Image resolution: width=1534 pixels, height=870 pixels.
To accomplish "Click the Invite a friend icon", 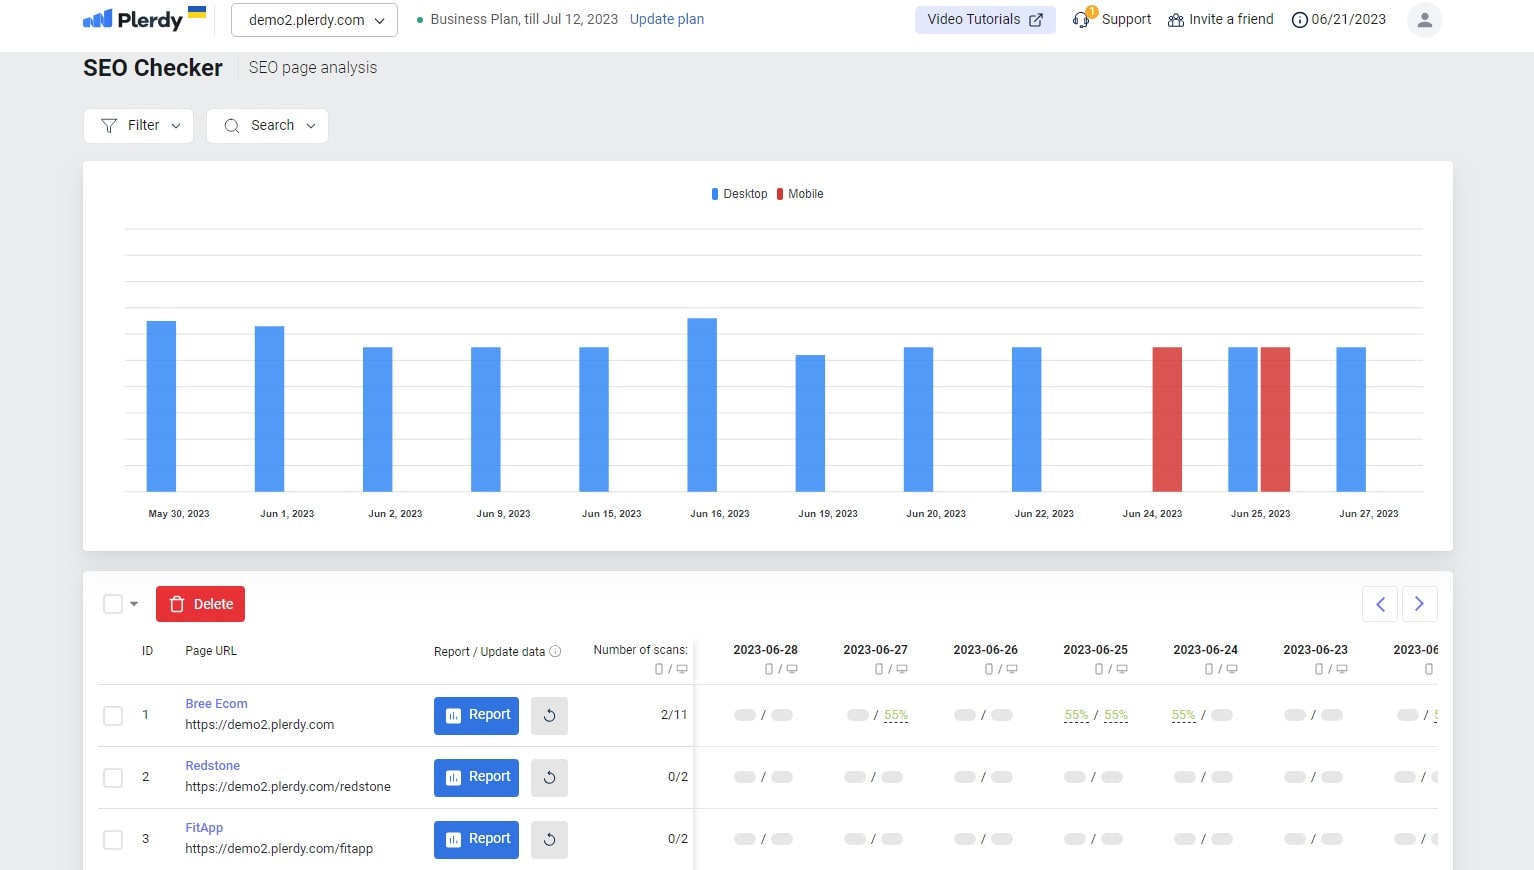I will coord(1174,19).
